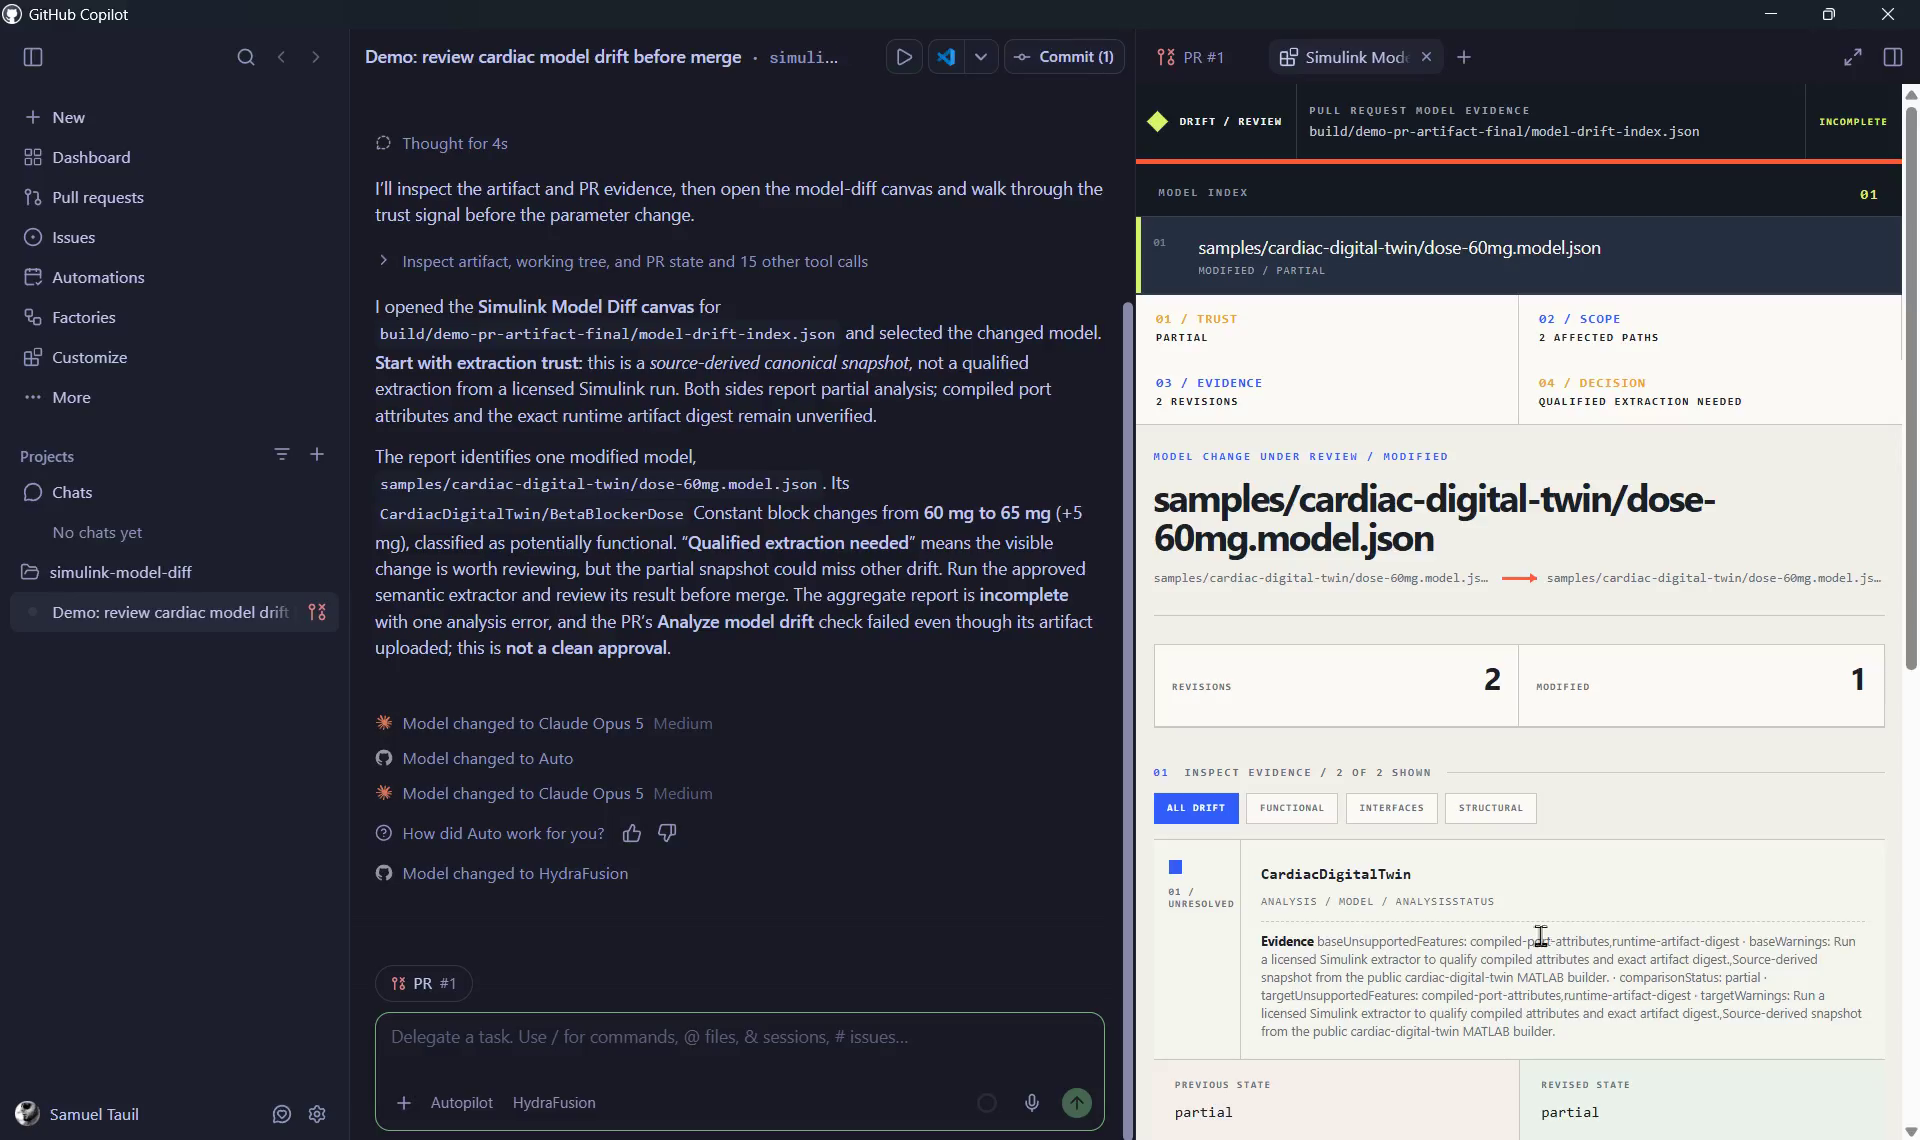Expand the dropdown next to VS Code

click(x=981, y=57)
